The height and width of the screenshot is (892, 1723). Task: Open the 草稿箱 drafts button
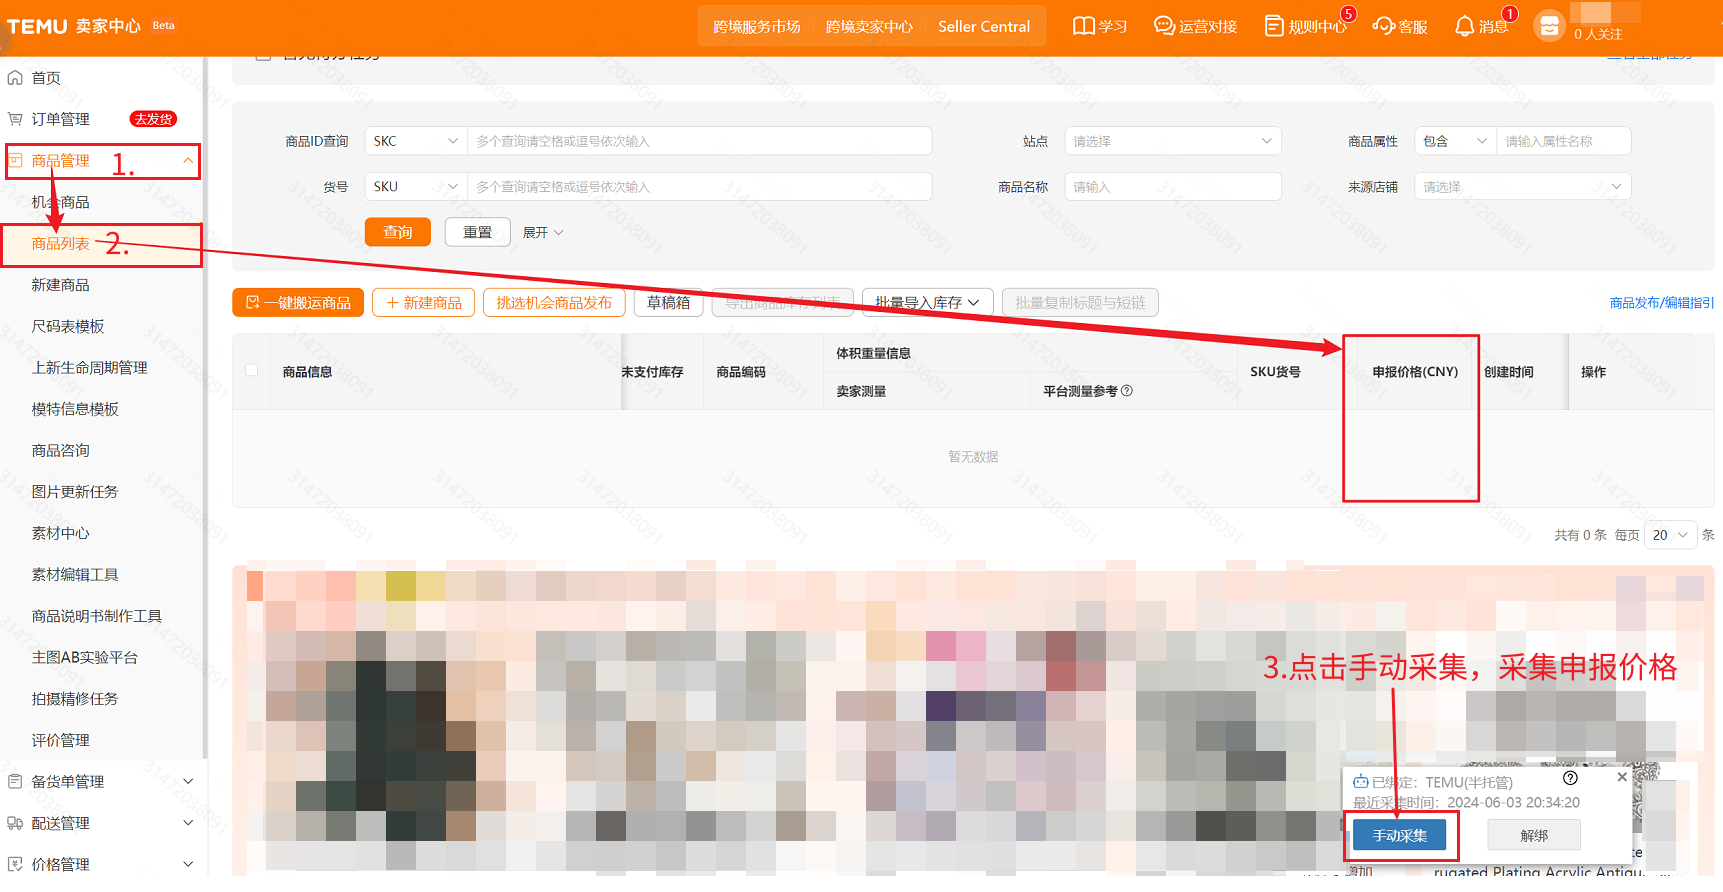(x=669, y=302)
